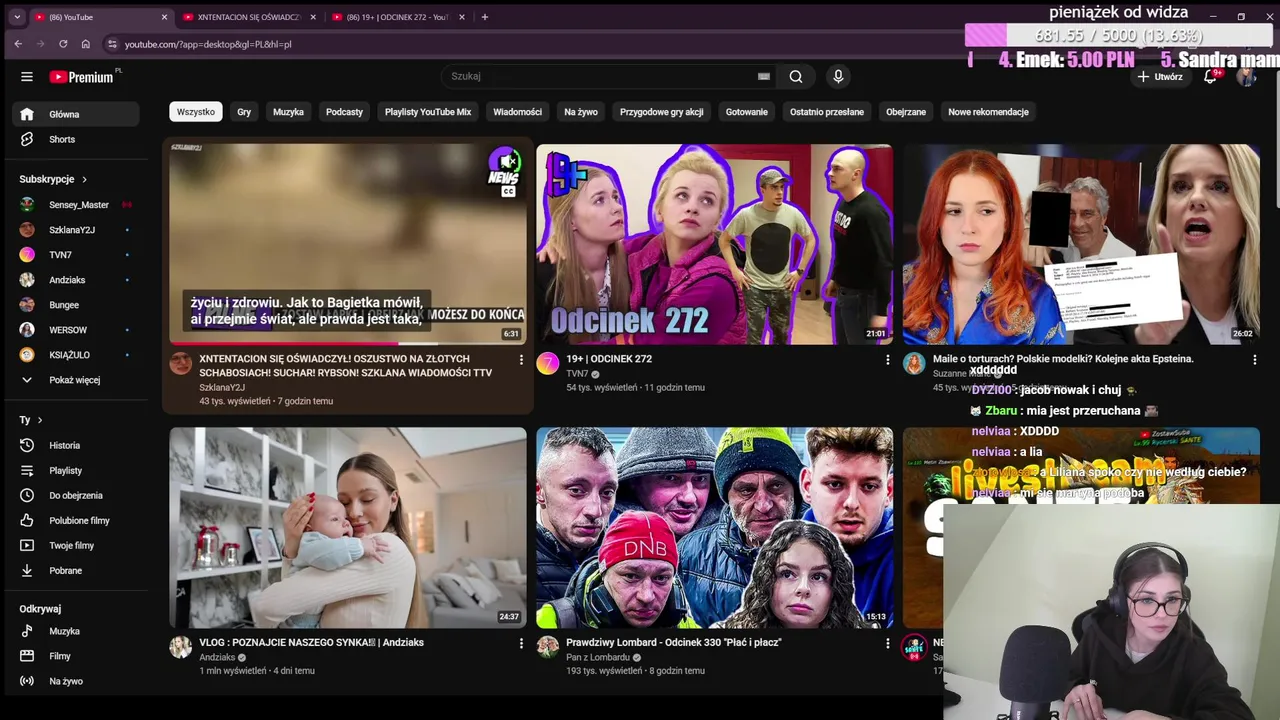Expand Pokaż więcej subscriptions
This screenshot has width=1280, height=720.
76,380
